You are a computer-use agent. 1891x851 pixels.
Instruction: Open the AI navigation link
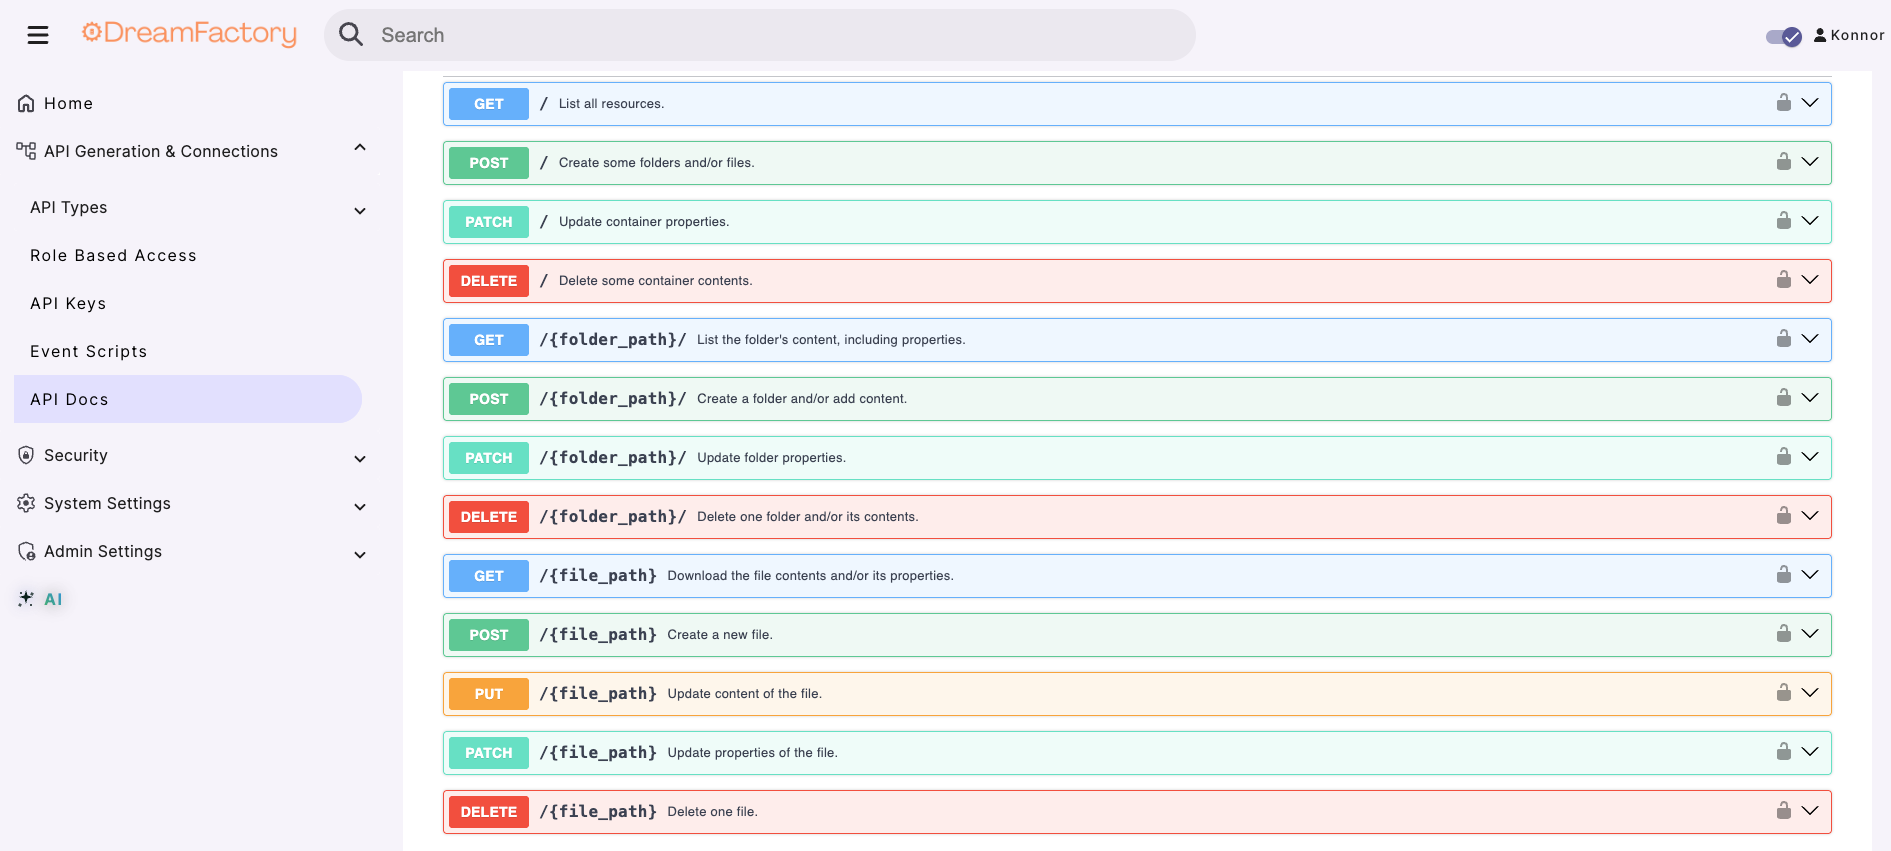click(x=53, y=599)
